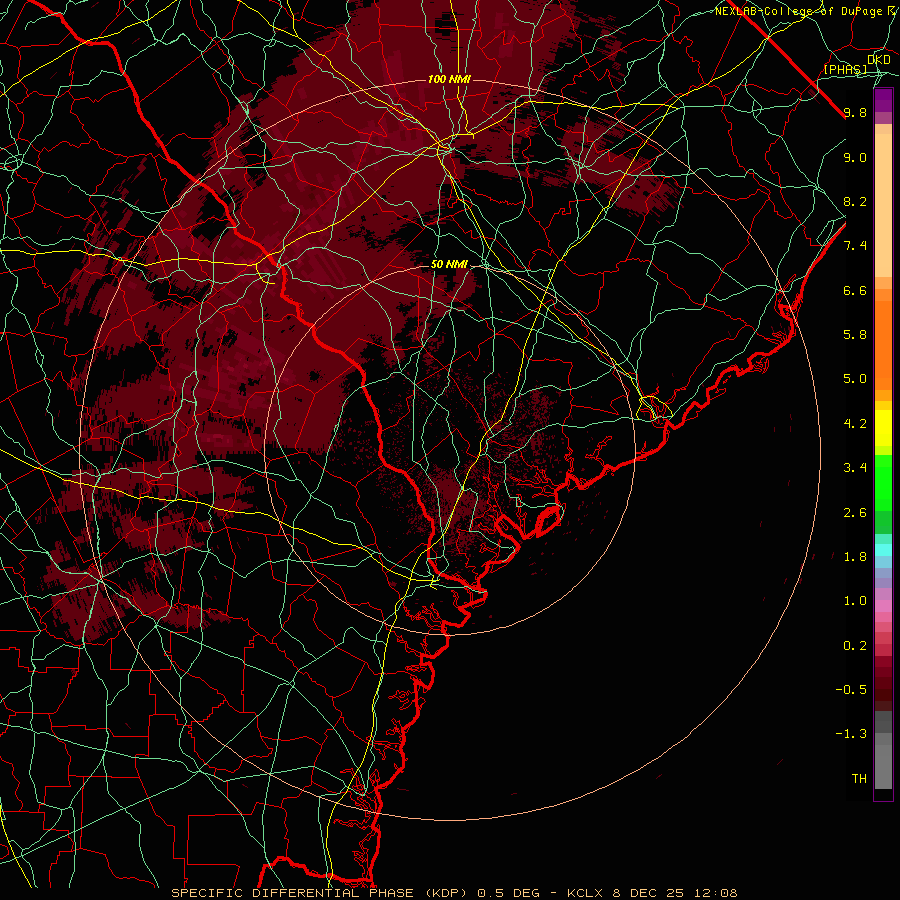The width and height of the screenshot is (900, 900).
Task: Click the 3.4 scale value
Action: coord(855,468)
